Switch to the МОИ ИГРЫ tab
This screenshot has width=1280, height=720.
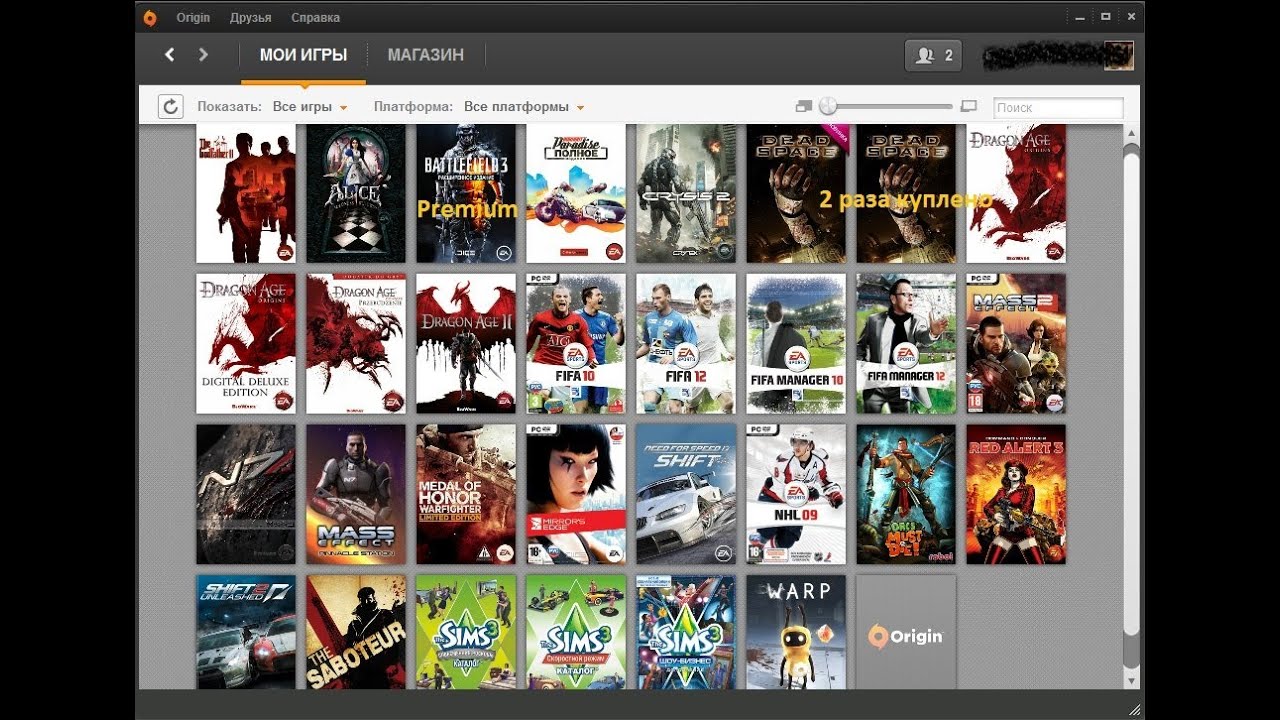coord(303,56)
